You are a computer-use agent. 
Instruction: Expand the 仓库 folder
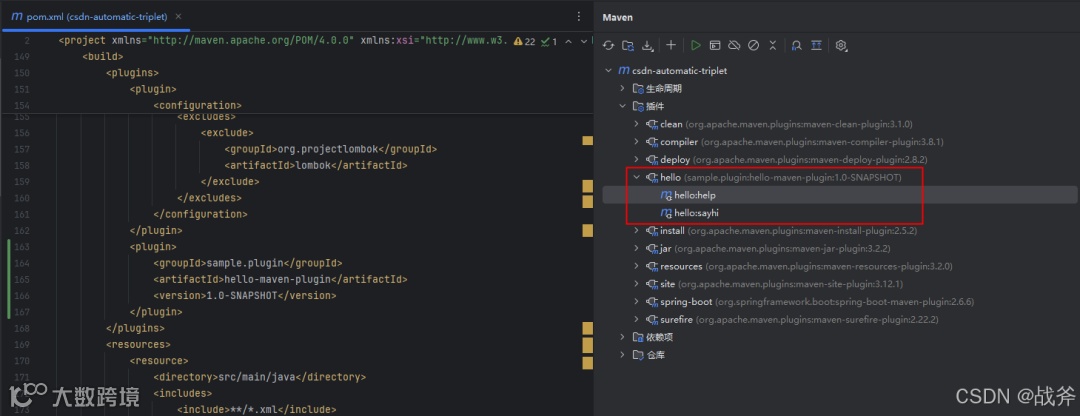tap(622, 355)
